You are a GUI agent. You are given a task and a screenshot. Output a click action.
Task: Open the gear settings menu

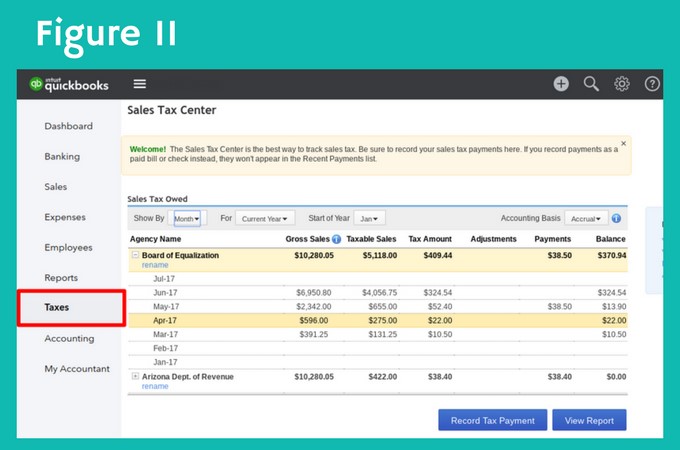coord(621,84)
